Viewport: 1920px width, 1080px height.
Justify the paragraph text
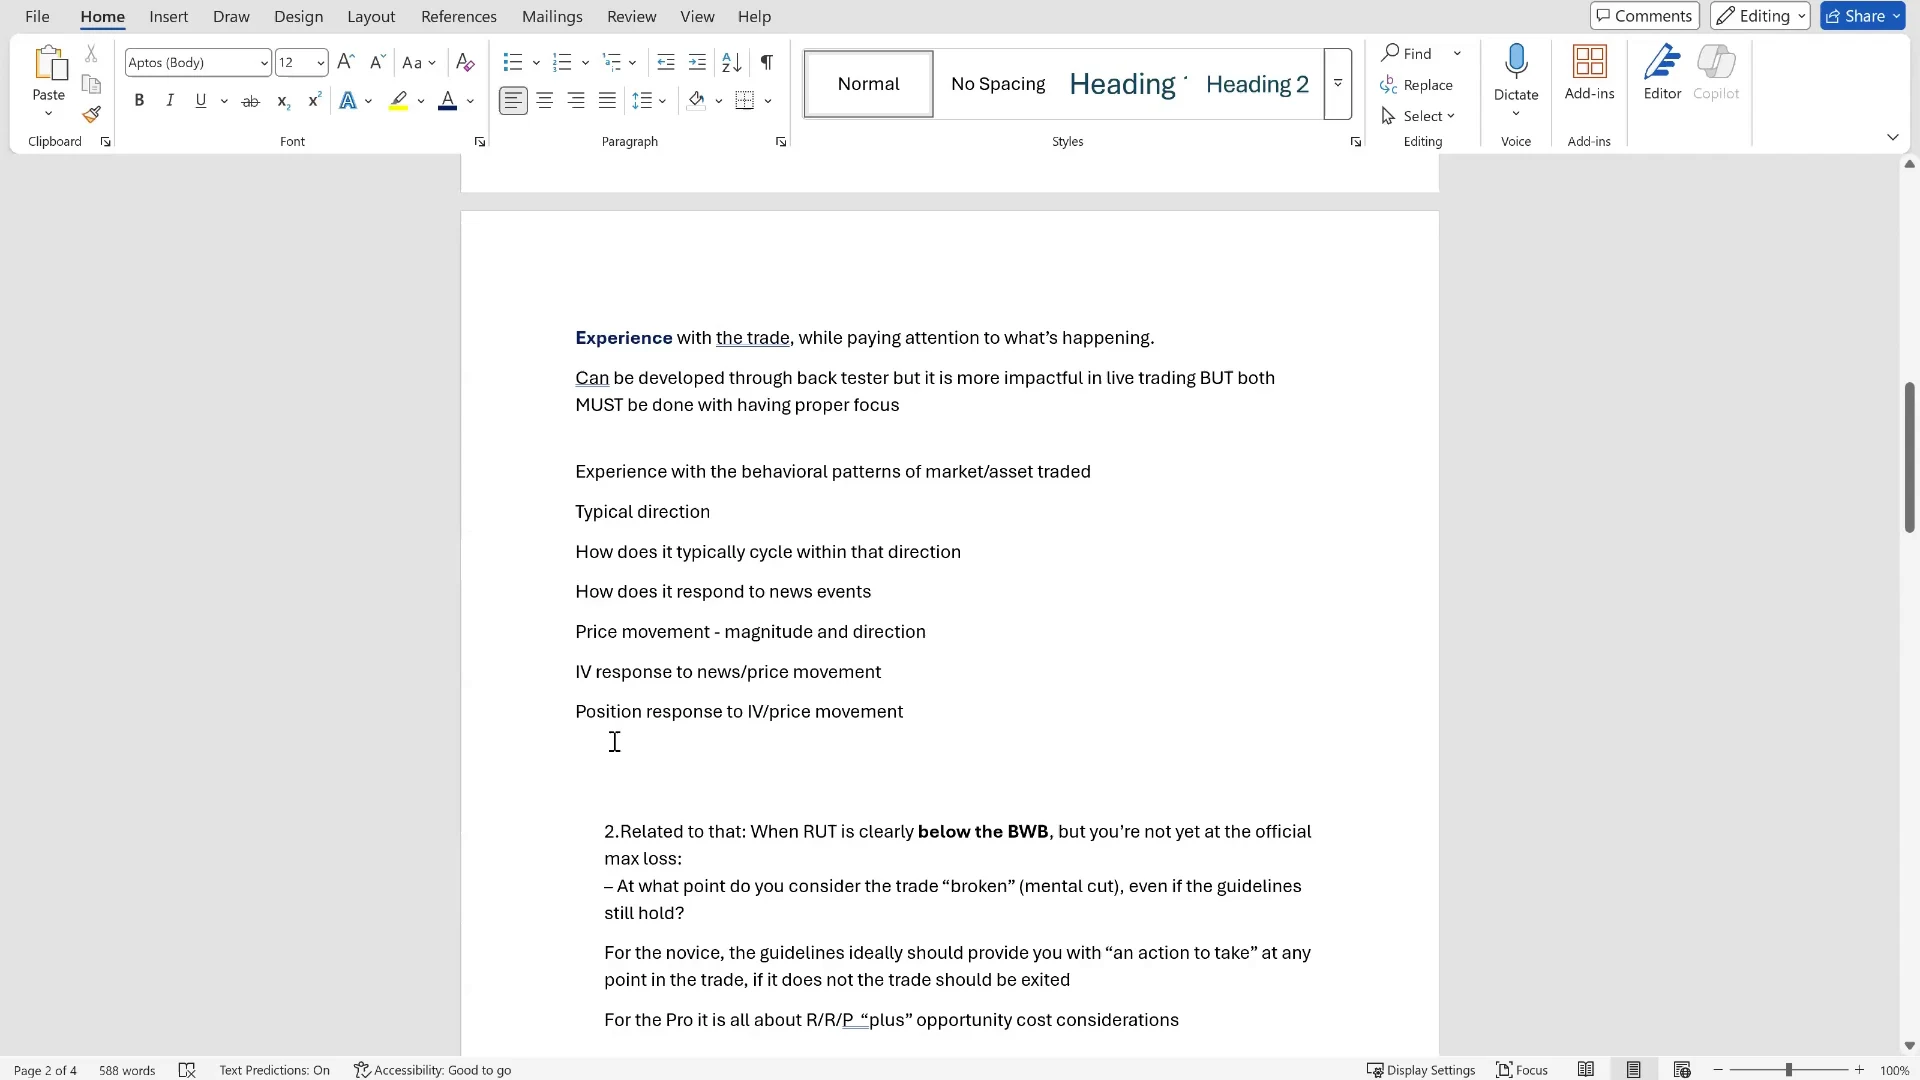point(607,101)
